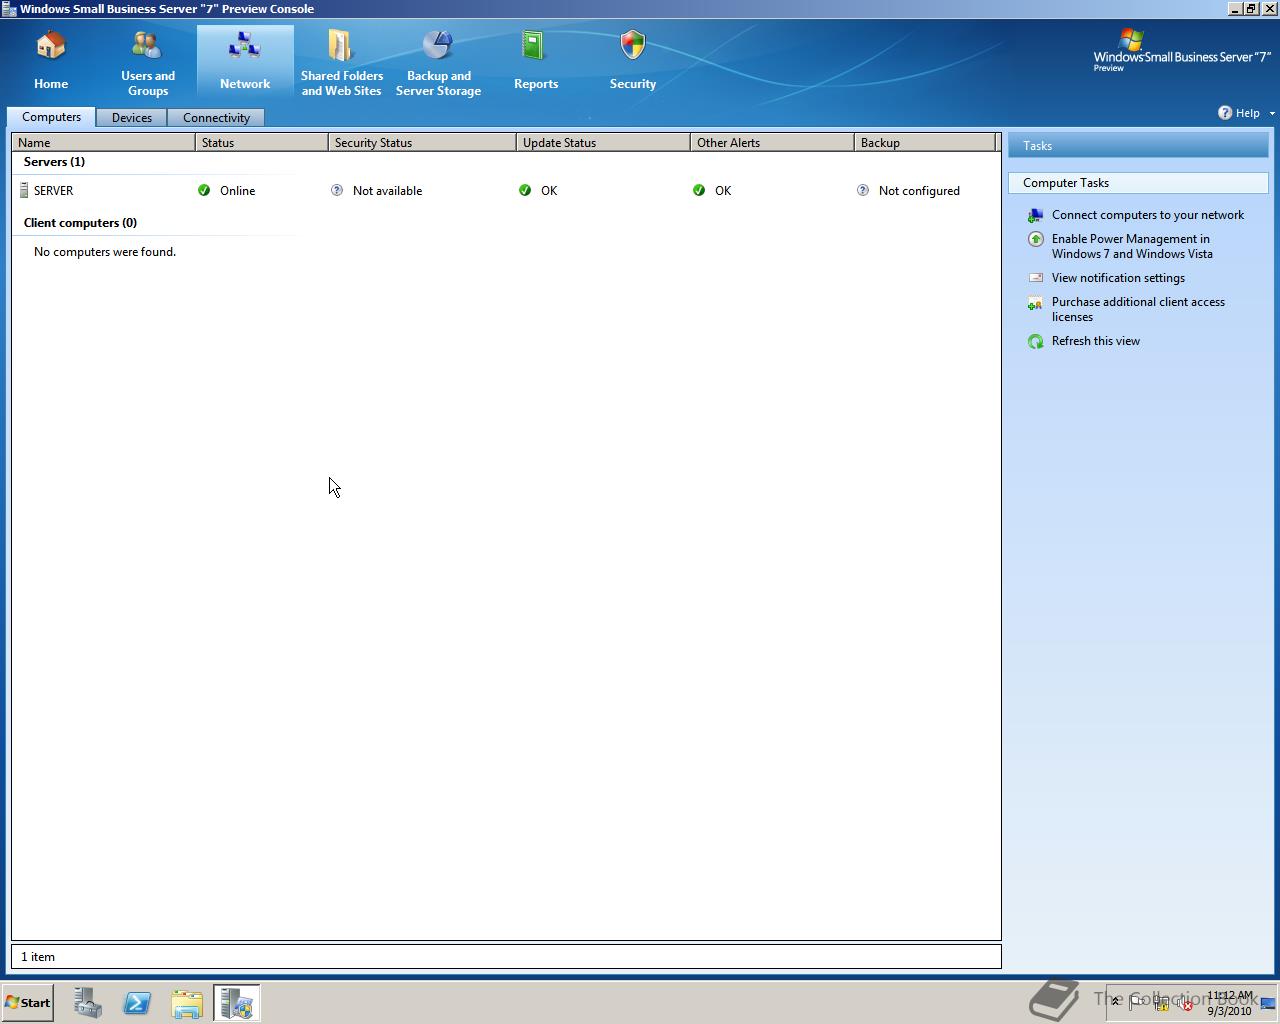Expand the Help dropdown arrow
The height and width of the screenshot is (1024, 1280).
pos(1272,113)
